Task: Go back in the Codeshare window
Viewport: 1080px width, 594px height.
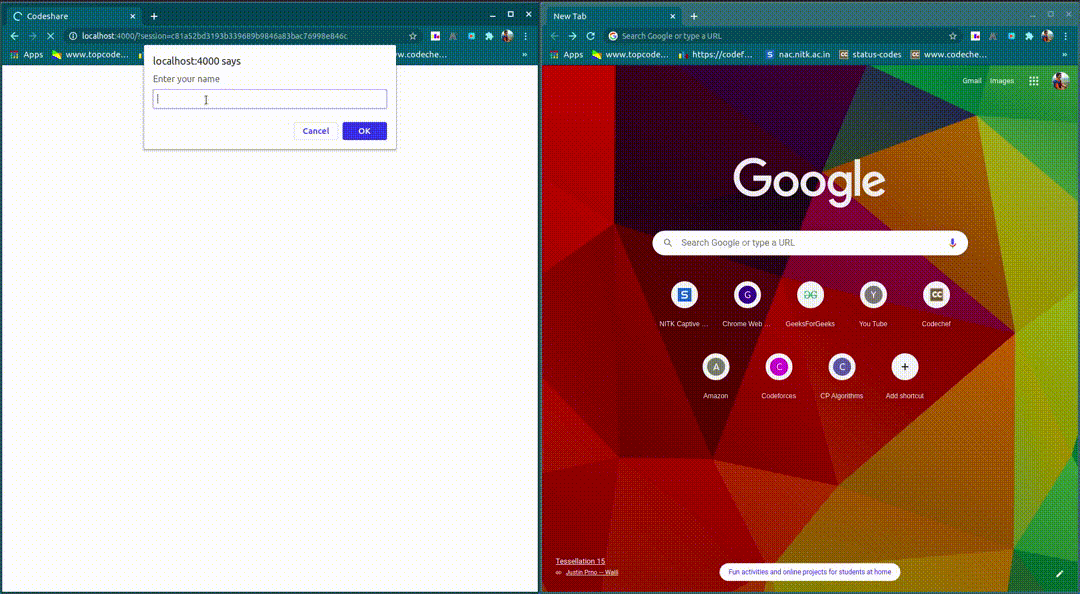Action: tap(14, 36)
